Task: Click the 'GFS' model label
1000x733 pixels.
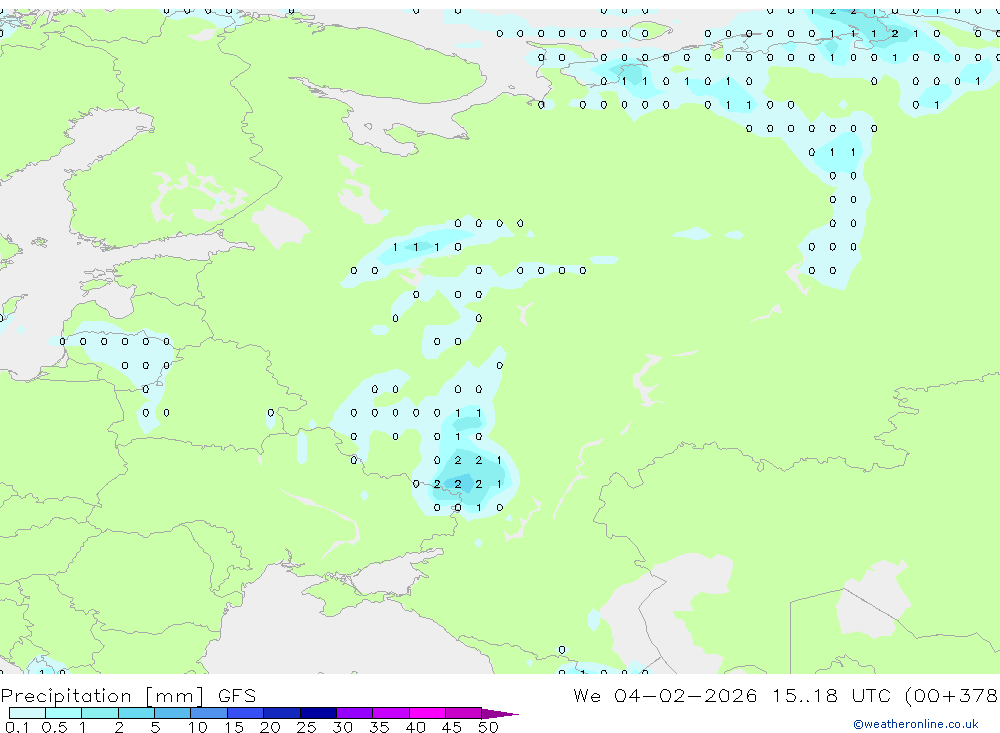Action: click(x=237, y=696)
